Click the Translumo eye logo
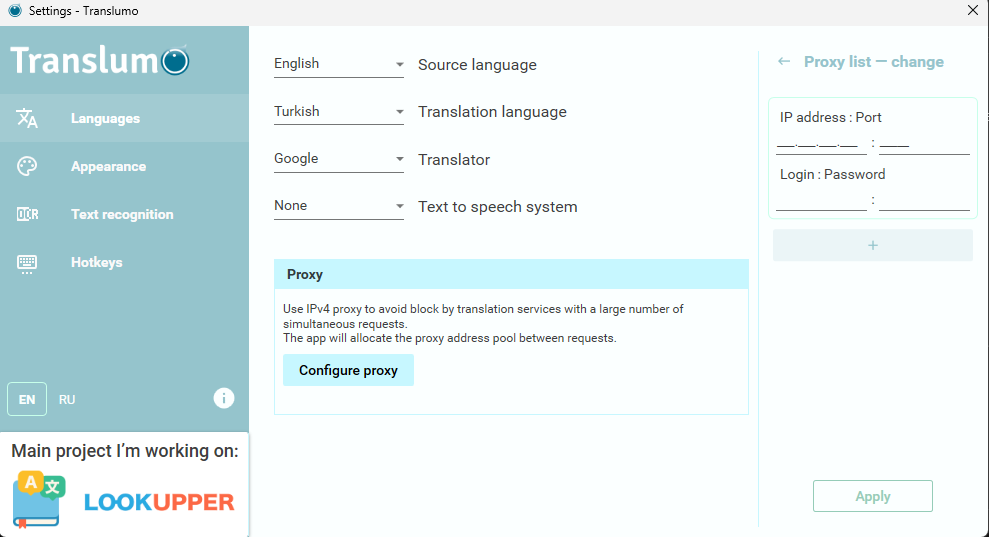 pos(175,61)
